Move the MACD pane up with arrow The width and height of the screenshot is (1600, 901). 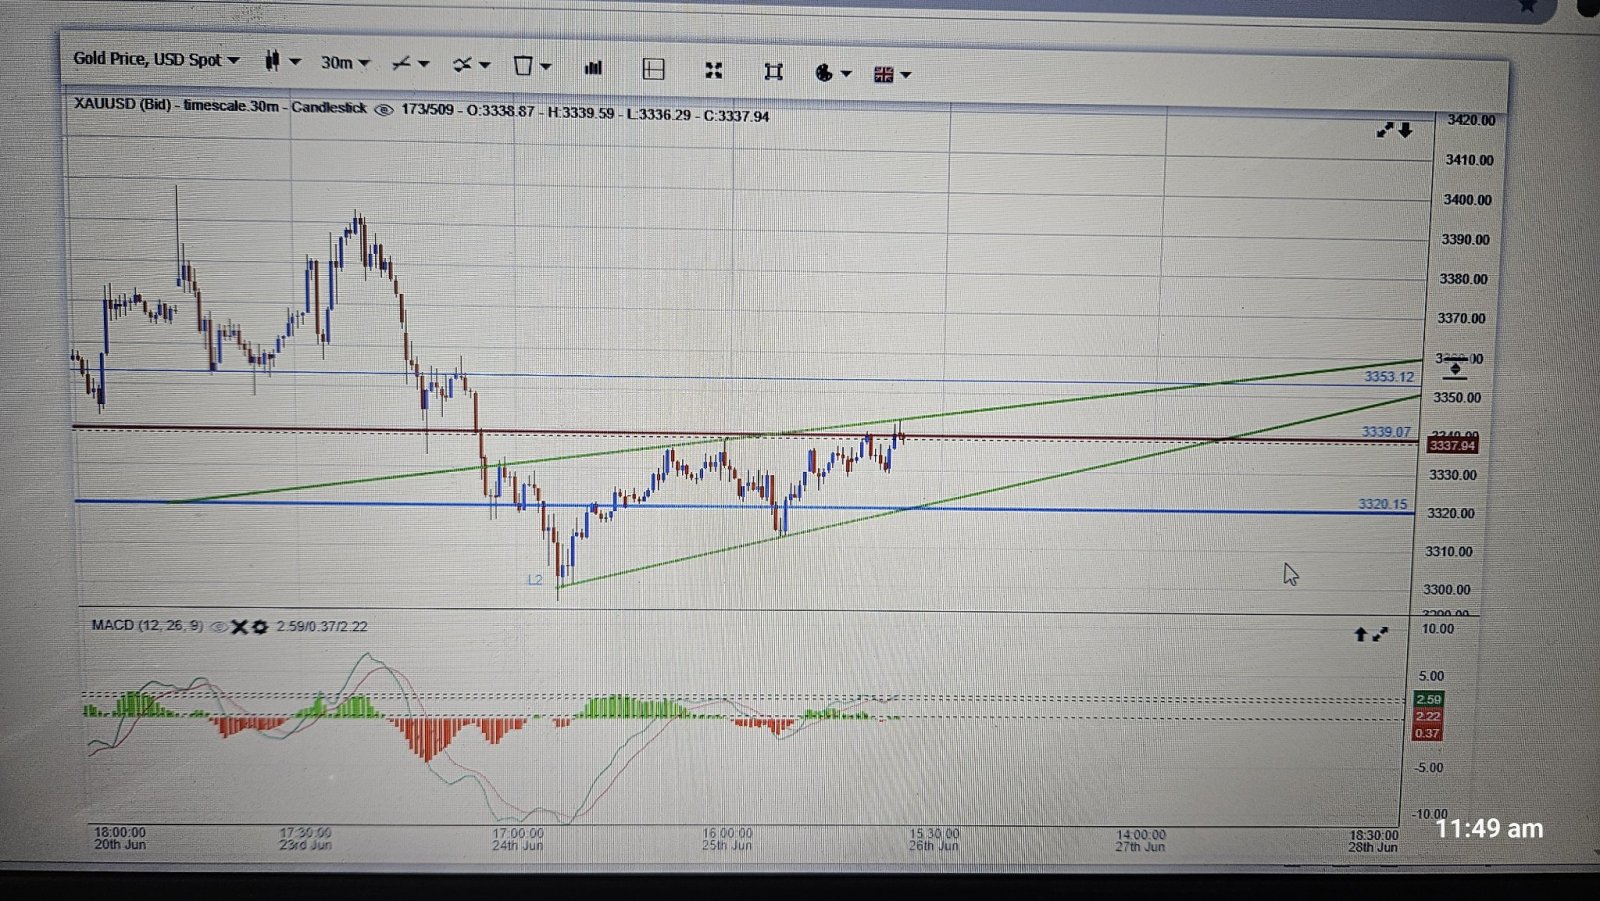click(x=1360, y=634)
